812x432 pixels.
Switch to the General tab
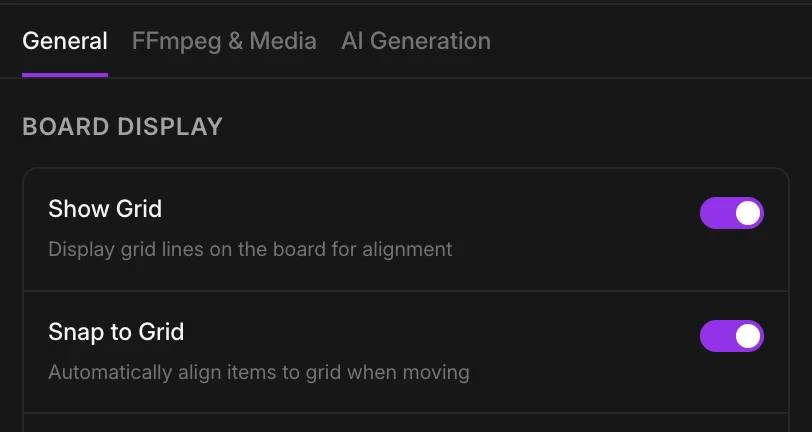click(x=65, y=41)
